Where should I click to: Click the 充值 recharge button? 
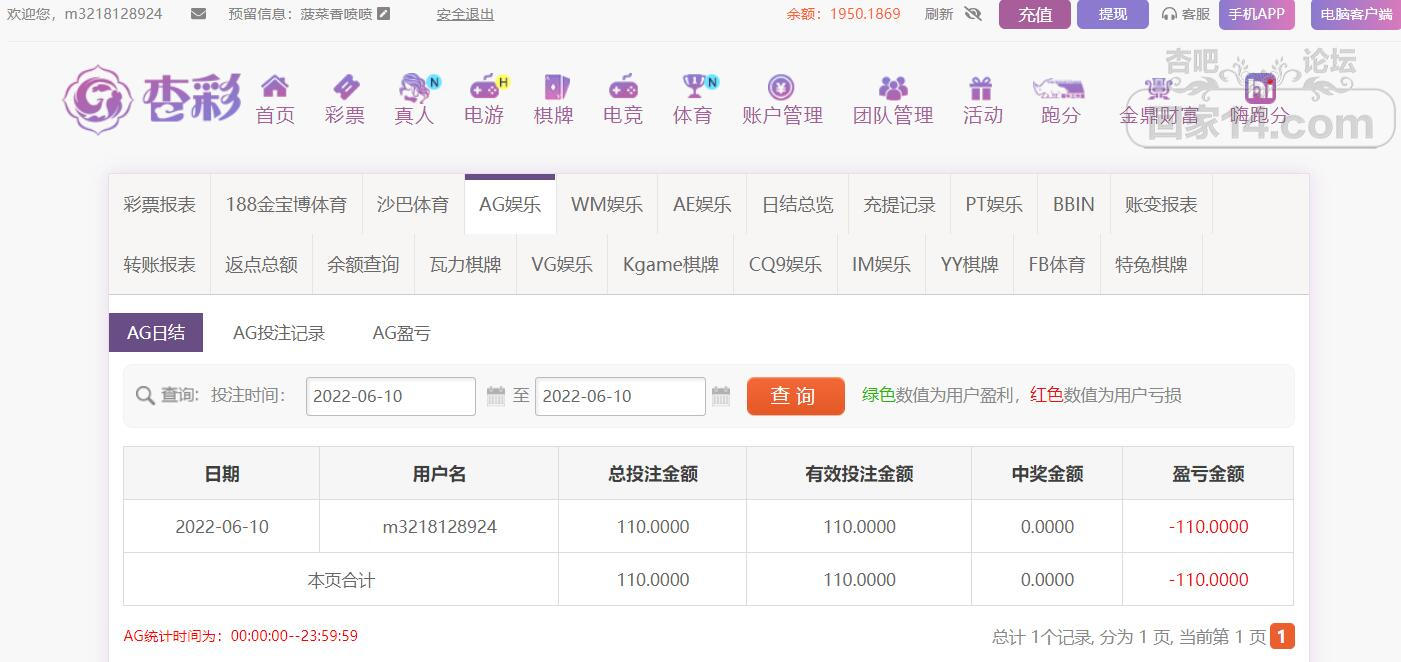tap(1034, 14)
